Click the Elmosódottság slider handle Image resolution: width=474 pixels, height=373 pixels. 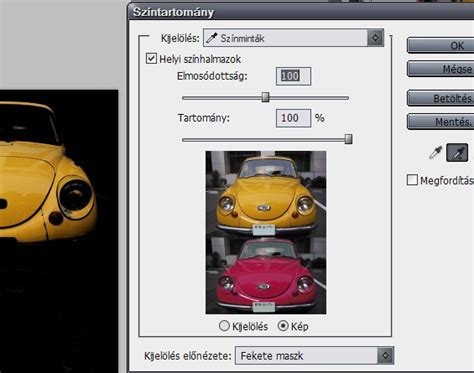pyautogui.click(x=265, y=97)
